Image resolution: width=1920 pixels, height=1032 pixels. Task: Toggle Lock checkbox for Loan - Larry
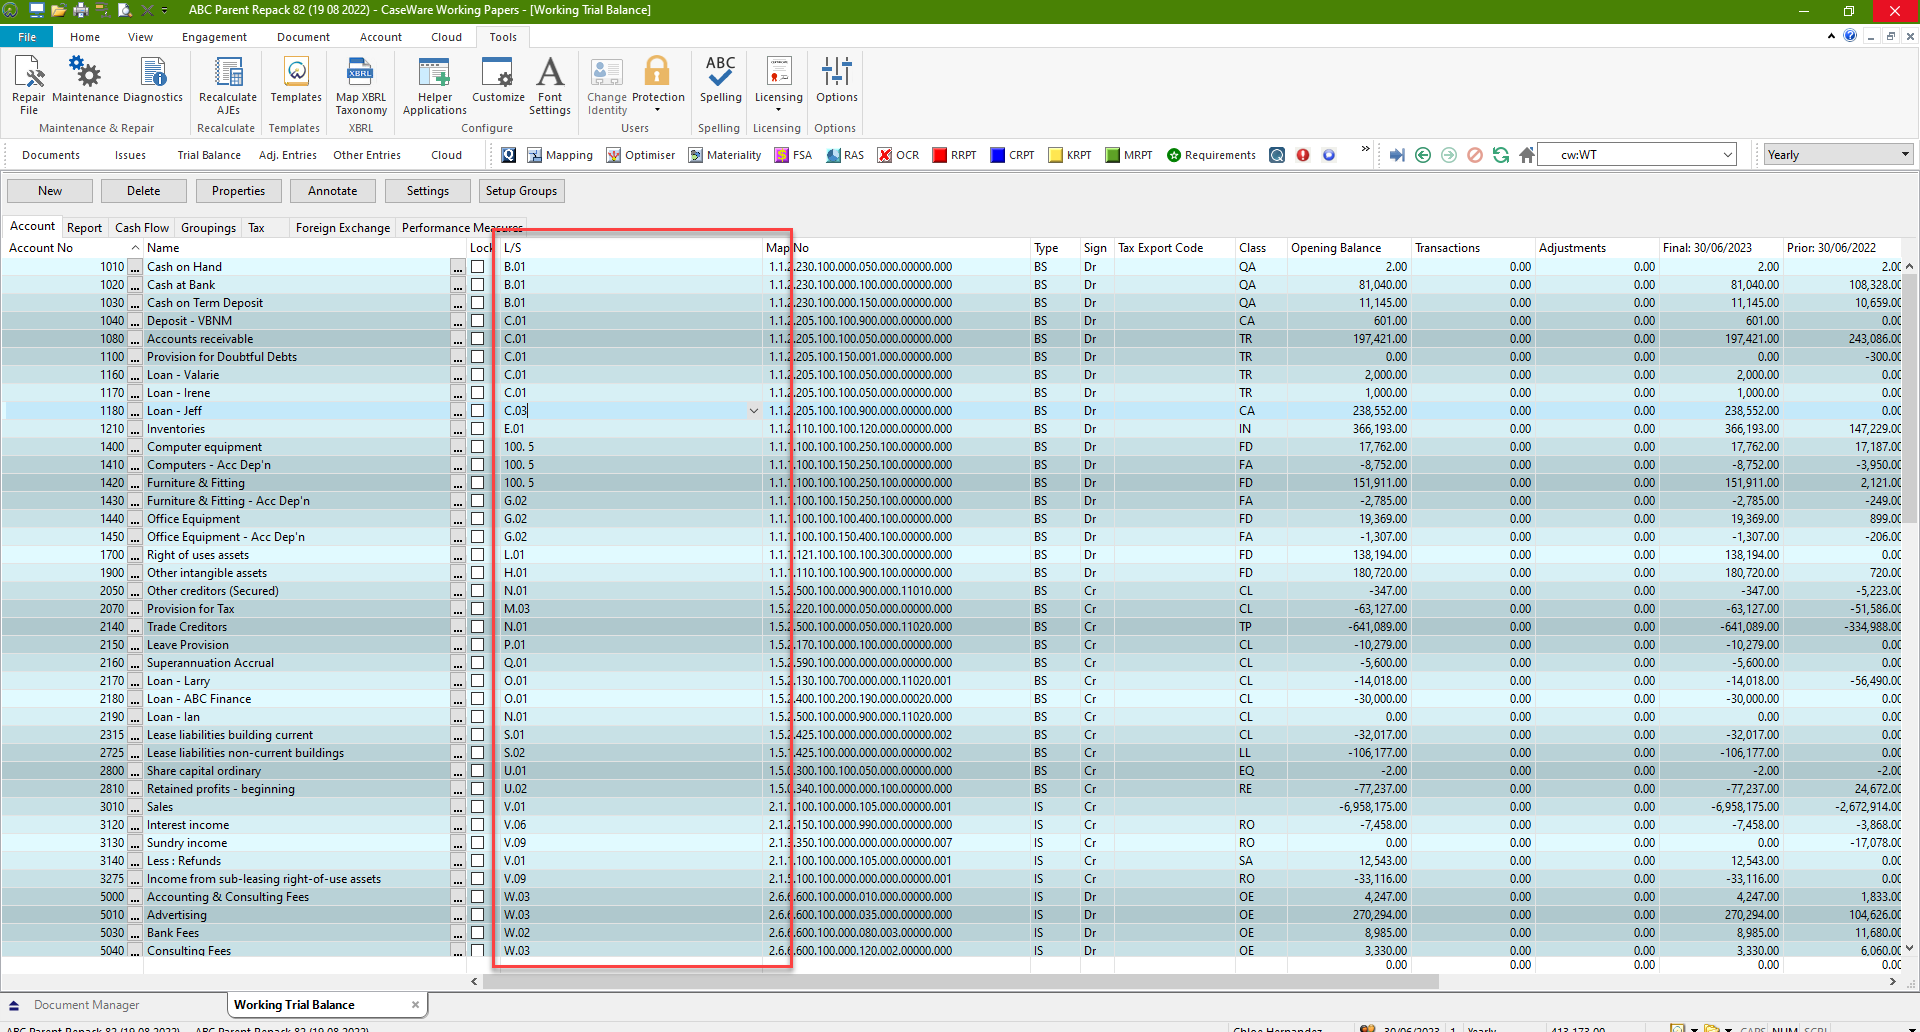478,681
